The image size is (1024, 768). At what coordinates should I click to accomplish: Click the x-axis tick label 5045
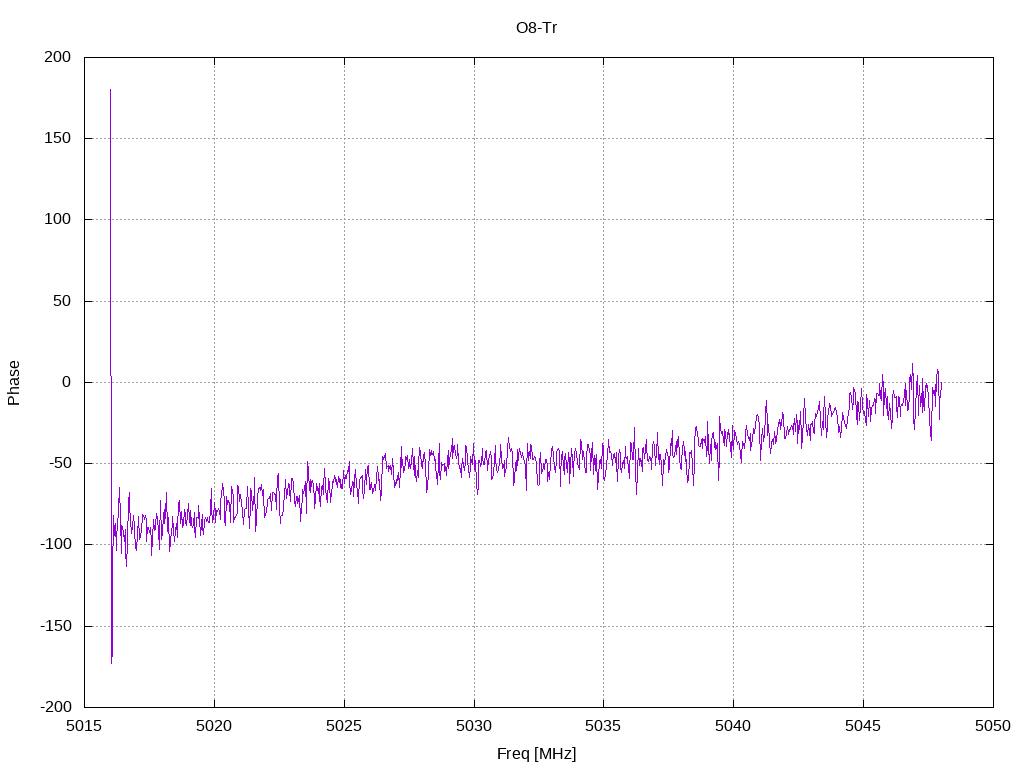[x=863, y=726]
